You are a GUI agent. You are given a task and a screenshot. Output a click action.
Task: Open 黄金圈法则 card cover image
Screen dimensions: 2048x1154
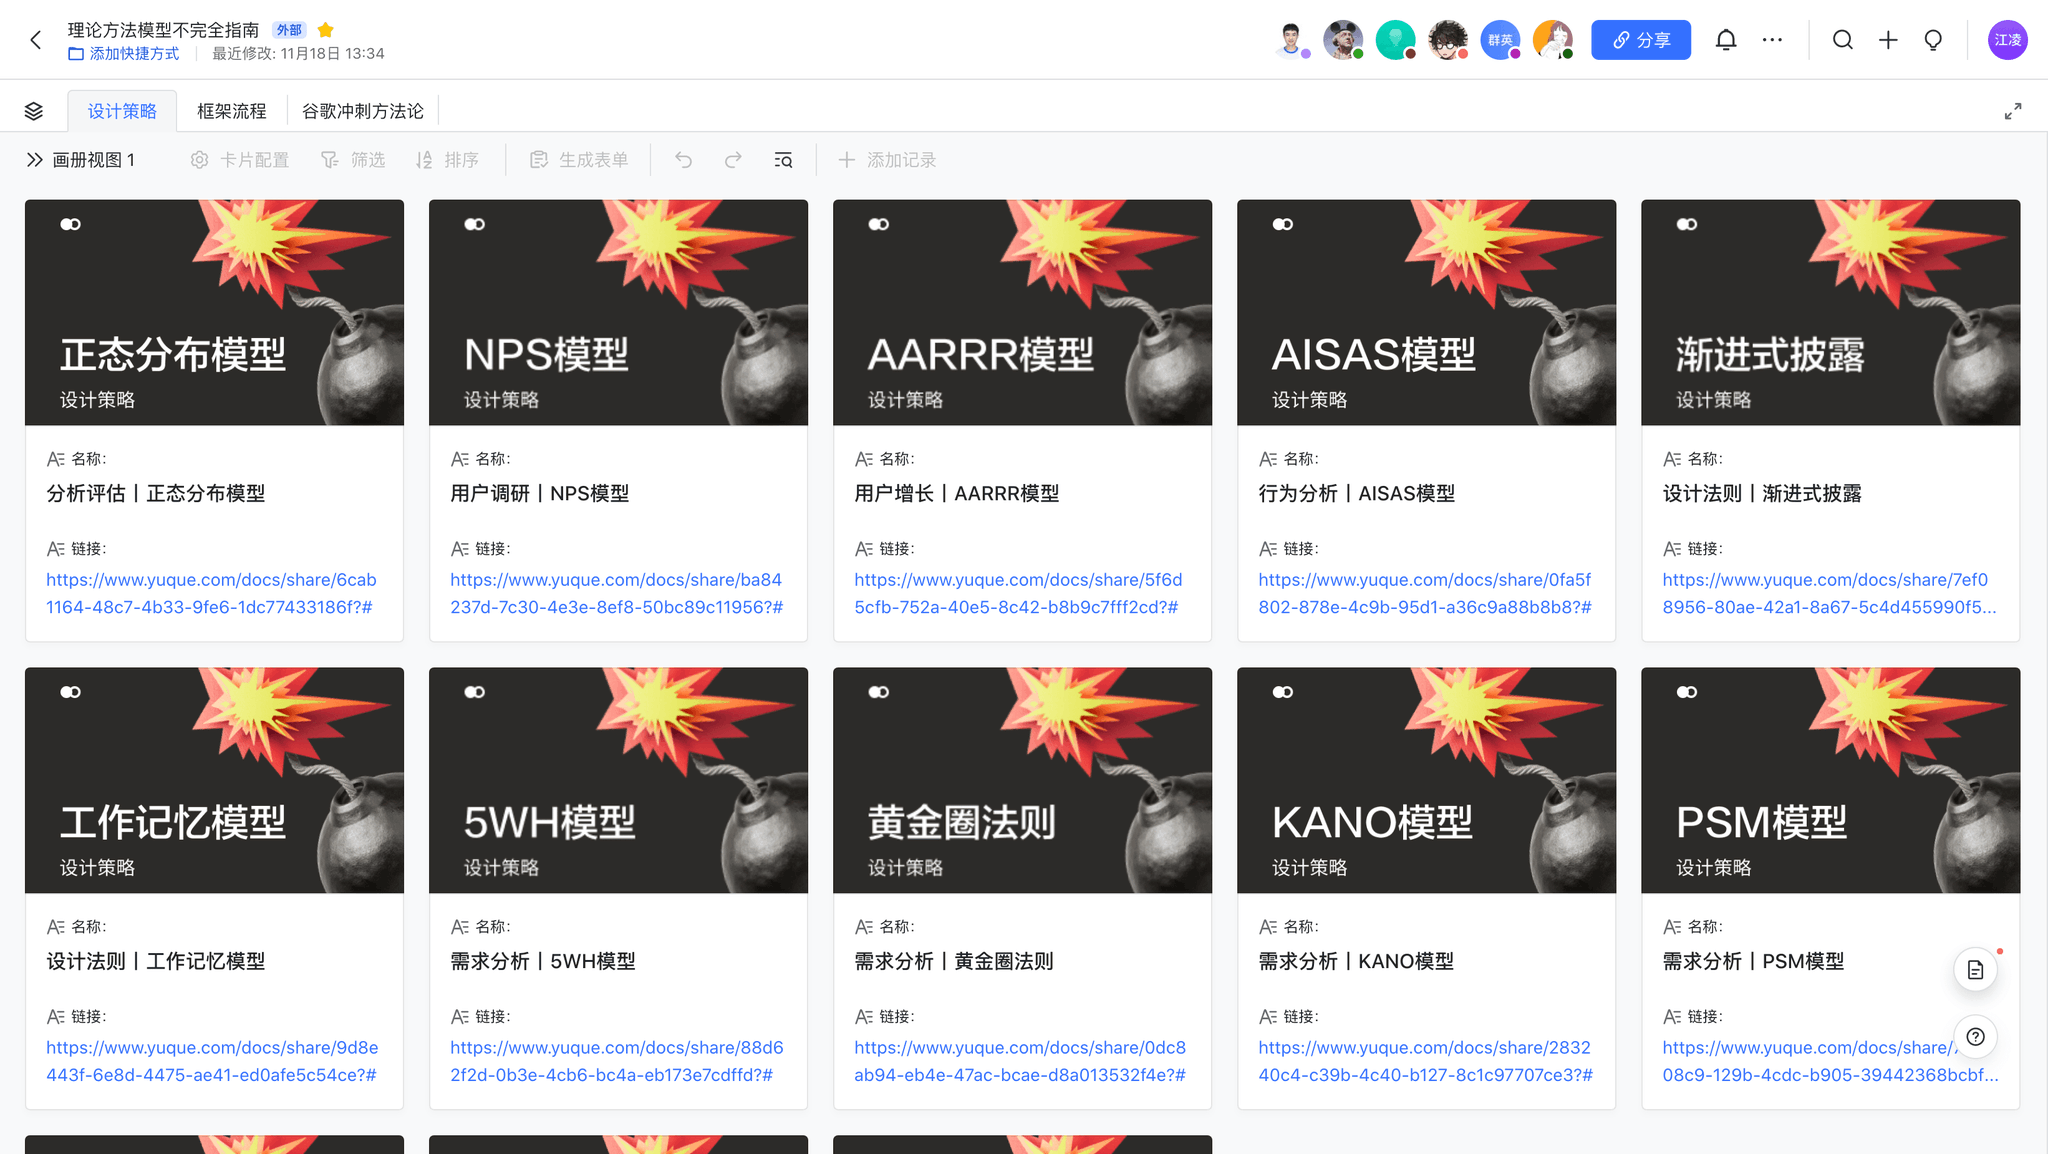click(x=1022, y=780)
